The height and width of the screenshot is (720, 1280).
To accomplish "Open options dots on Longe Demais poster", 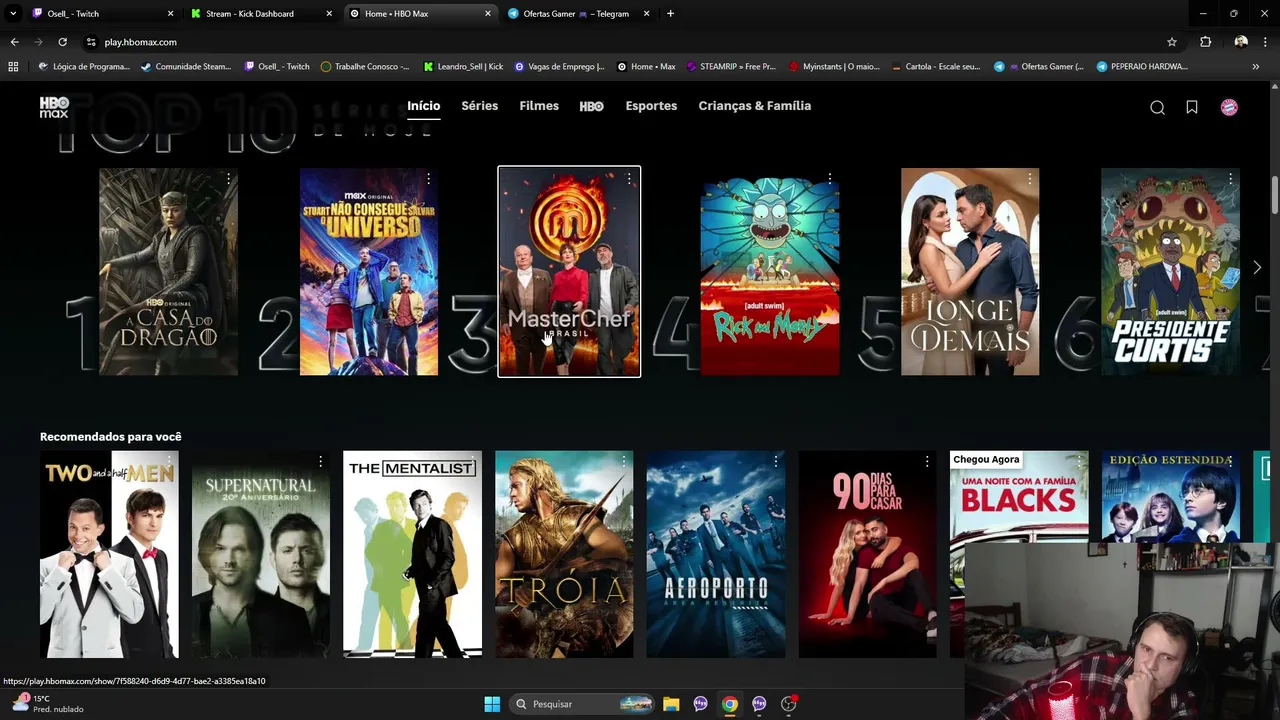I will [x=1029, y=178].
